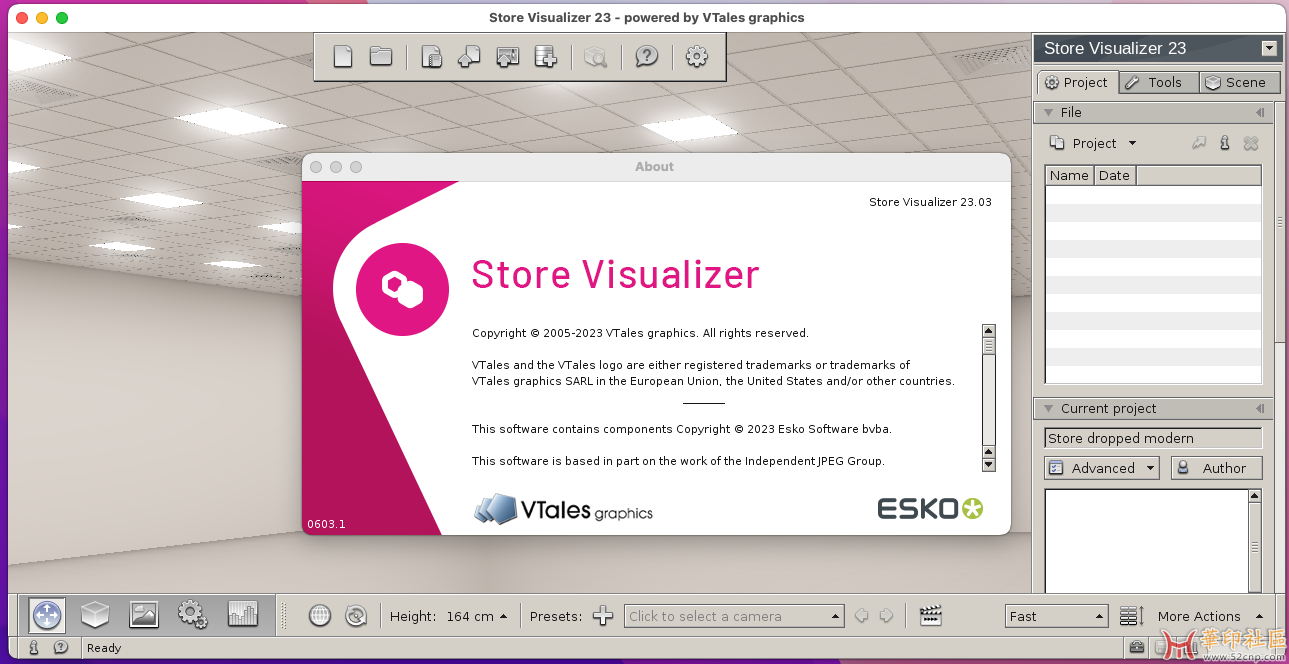The image size is (1289, 664).
Task: Toggle the 3D box view mode
Action: coord(95,615)
